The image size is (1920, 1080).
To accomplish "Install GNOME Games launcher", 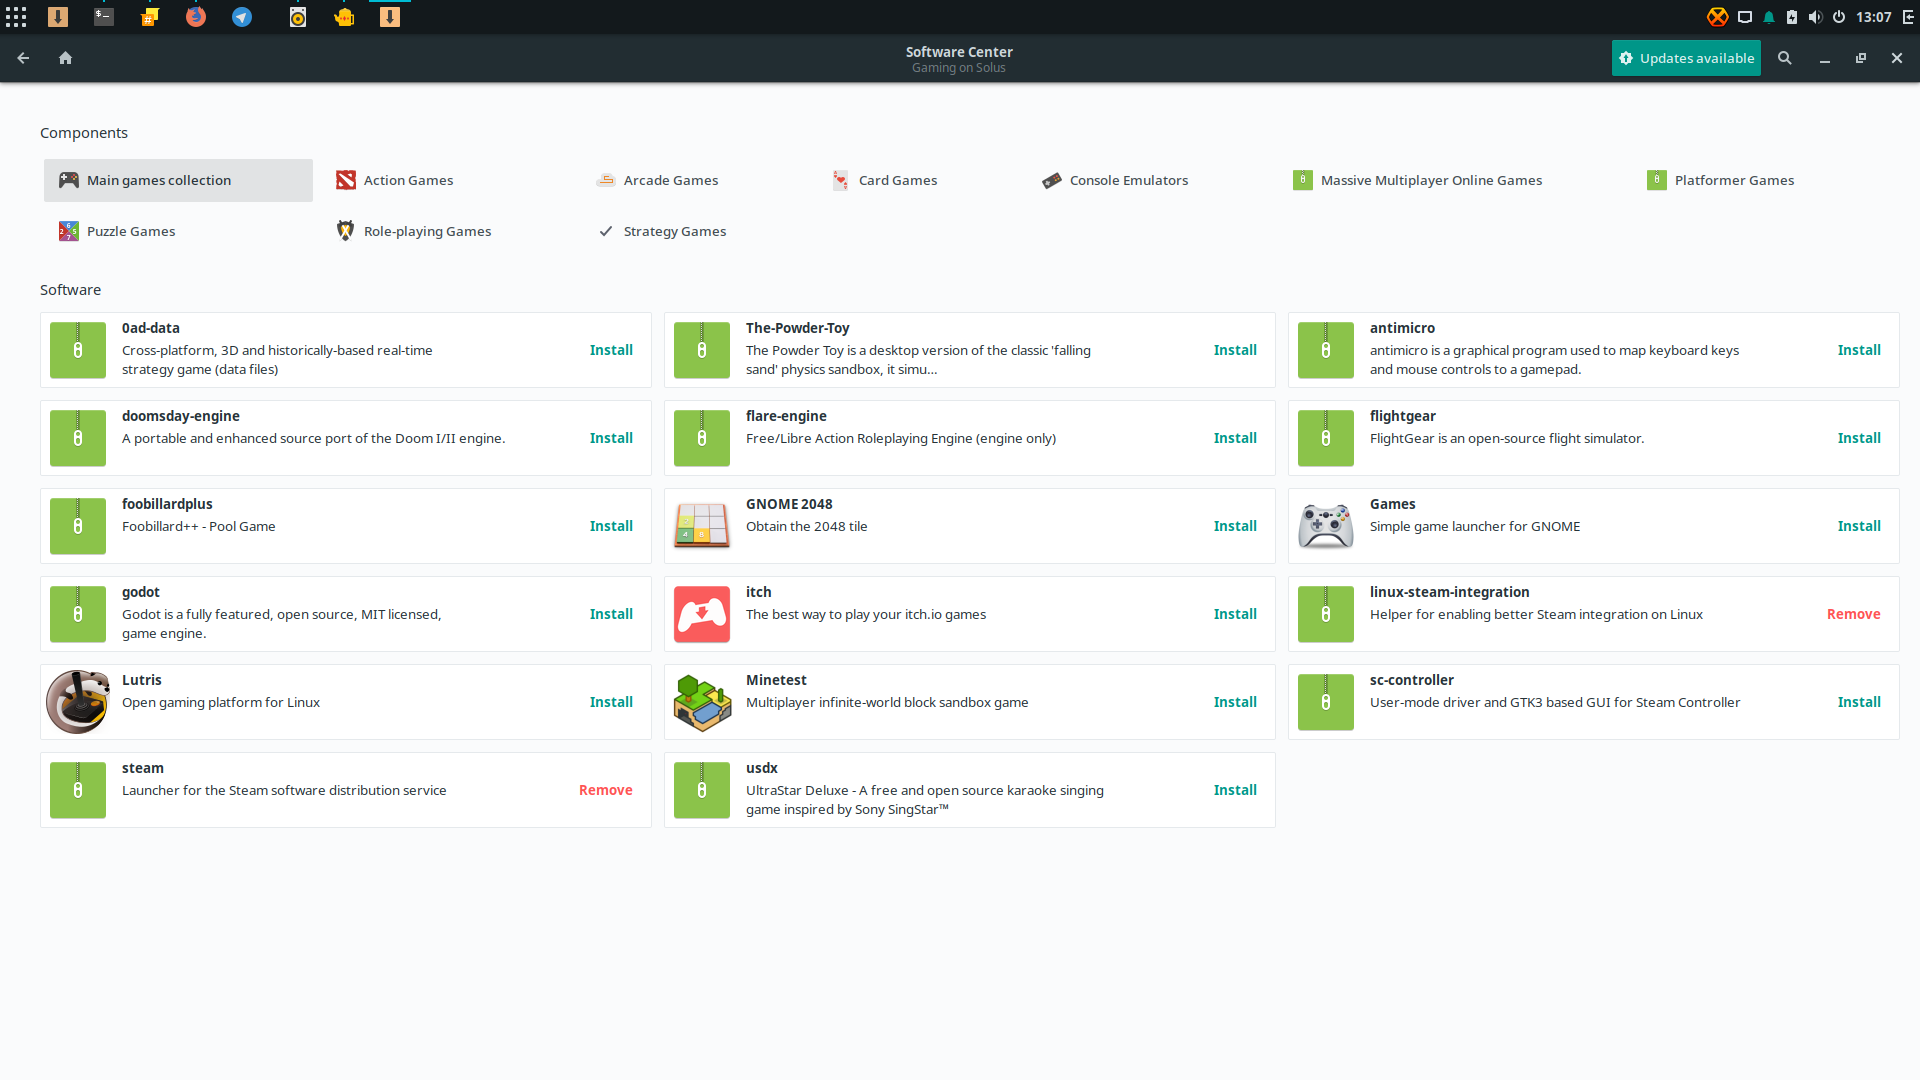I will (1859, 526).
